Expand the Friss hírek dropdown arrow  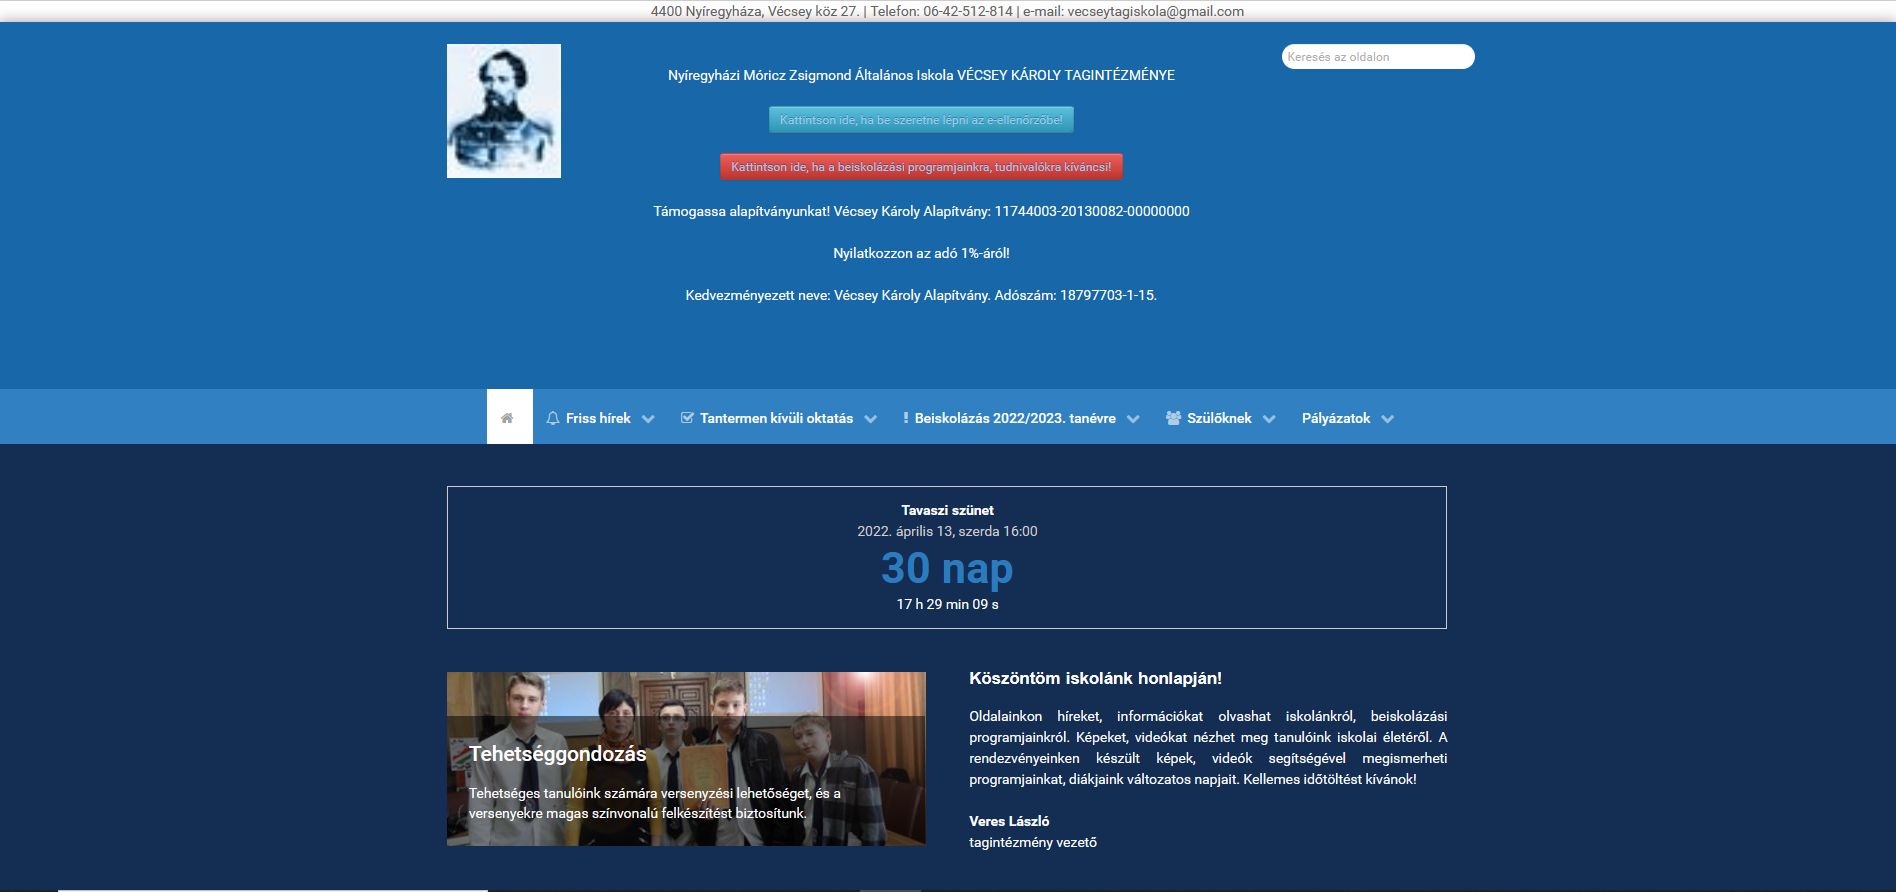point(648,419)
